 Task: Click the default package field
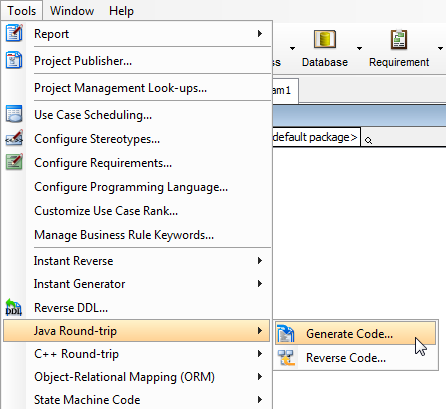click(x=316, y=137)
